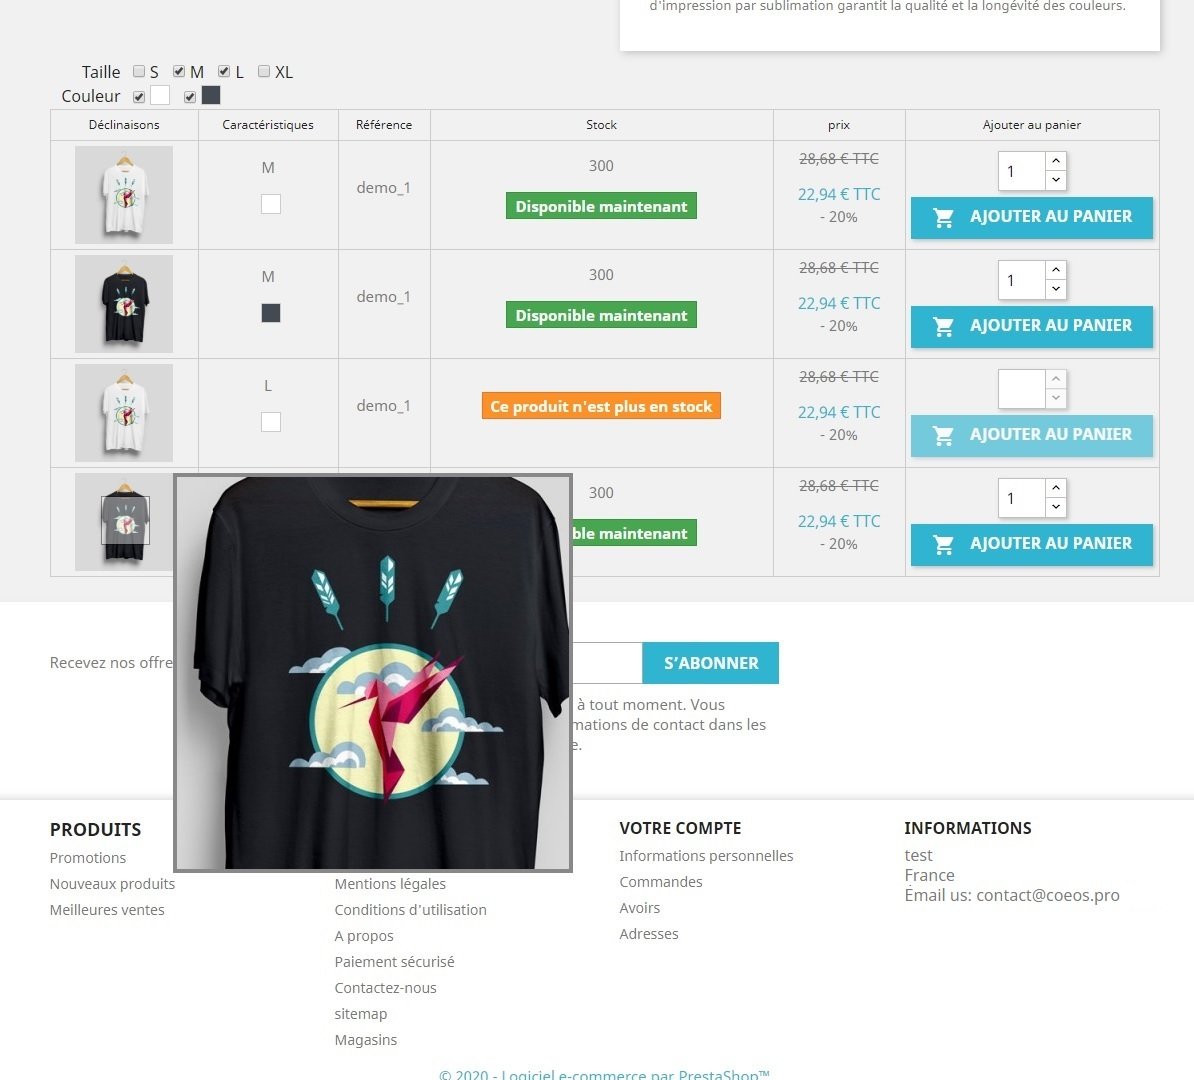This screenshot has width=1194, height=1080.
Task: Click cart icon in second row's add button
Action: (x=943, y=327)
